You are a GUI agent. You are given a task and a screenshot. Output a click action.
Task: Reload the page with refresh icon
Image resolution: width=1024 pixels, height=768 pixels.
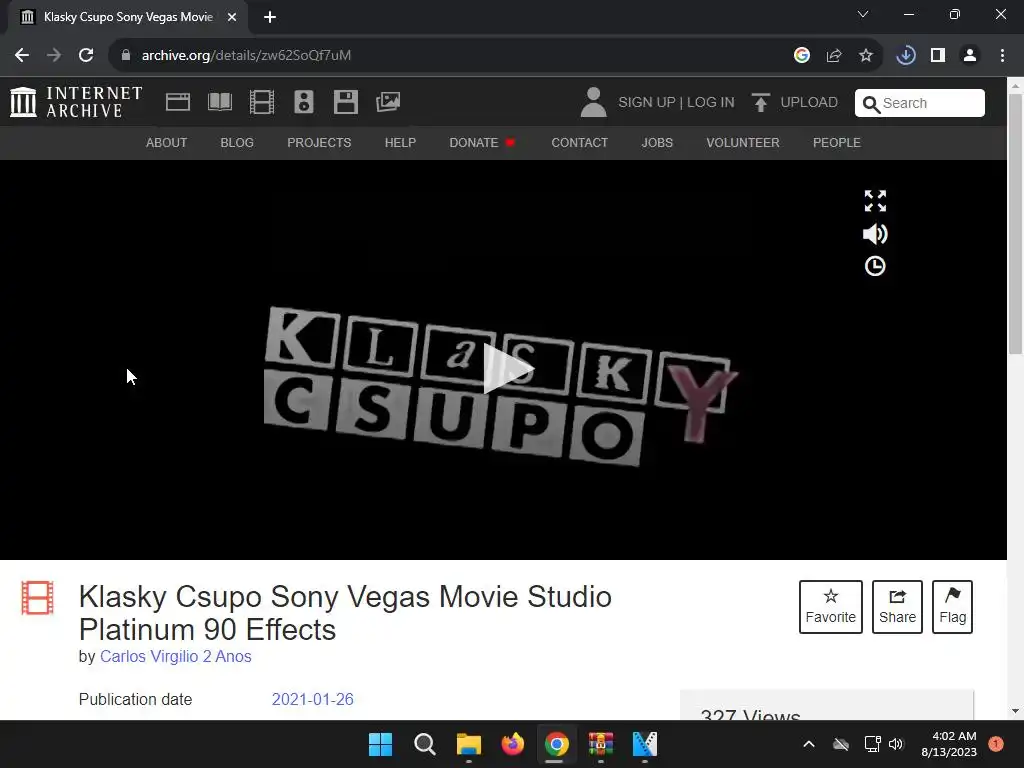[86, 56]
